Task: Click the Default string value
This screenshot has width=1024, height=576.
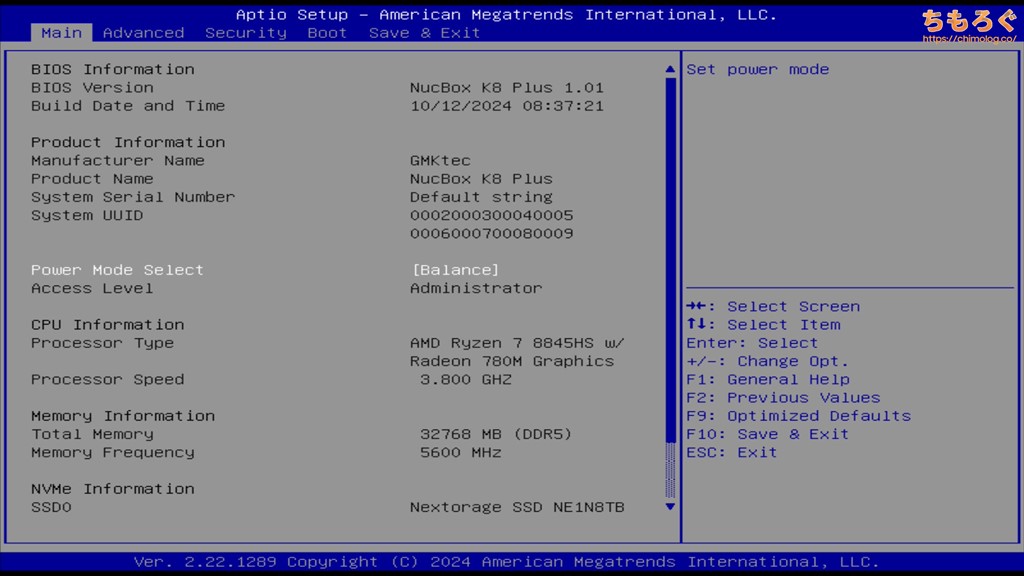Action: [x=481, y=197]
